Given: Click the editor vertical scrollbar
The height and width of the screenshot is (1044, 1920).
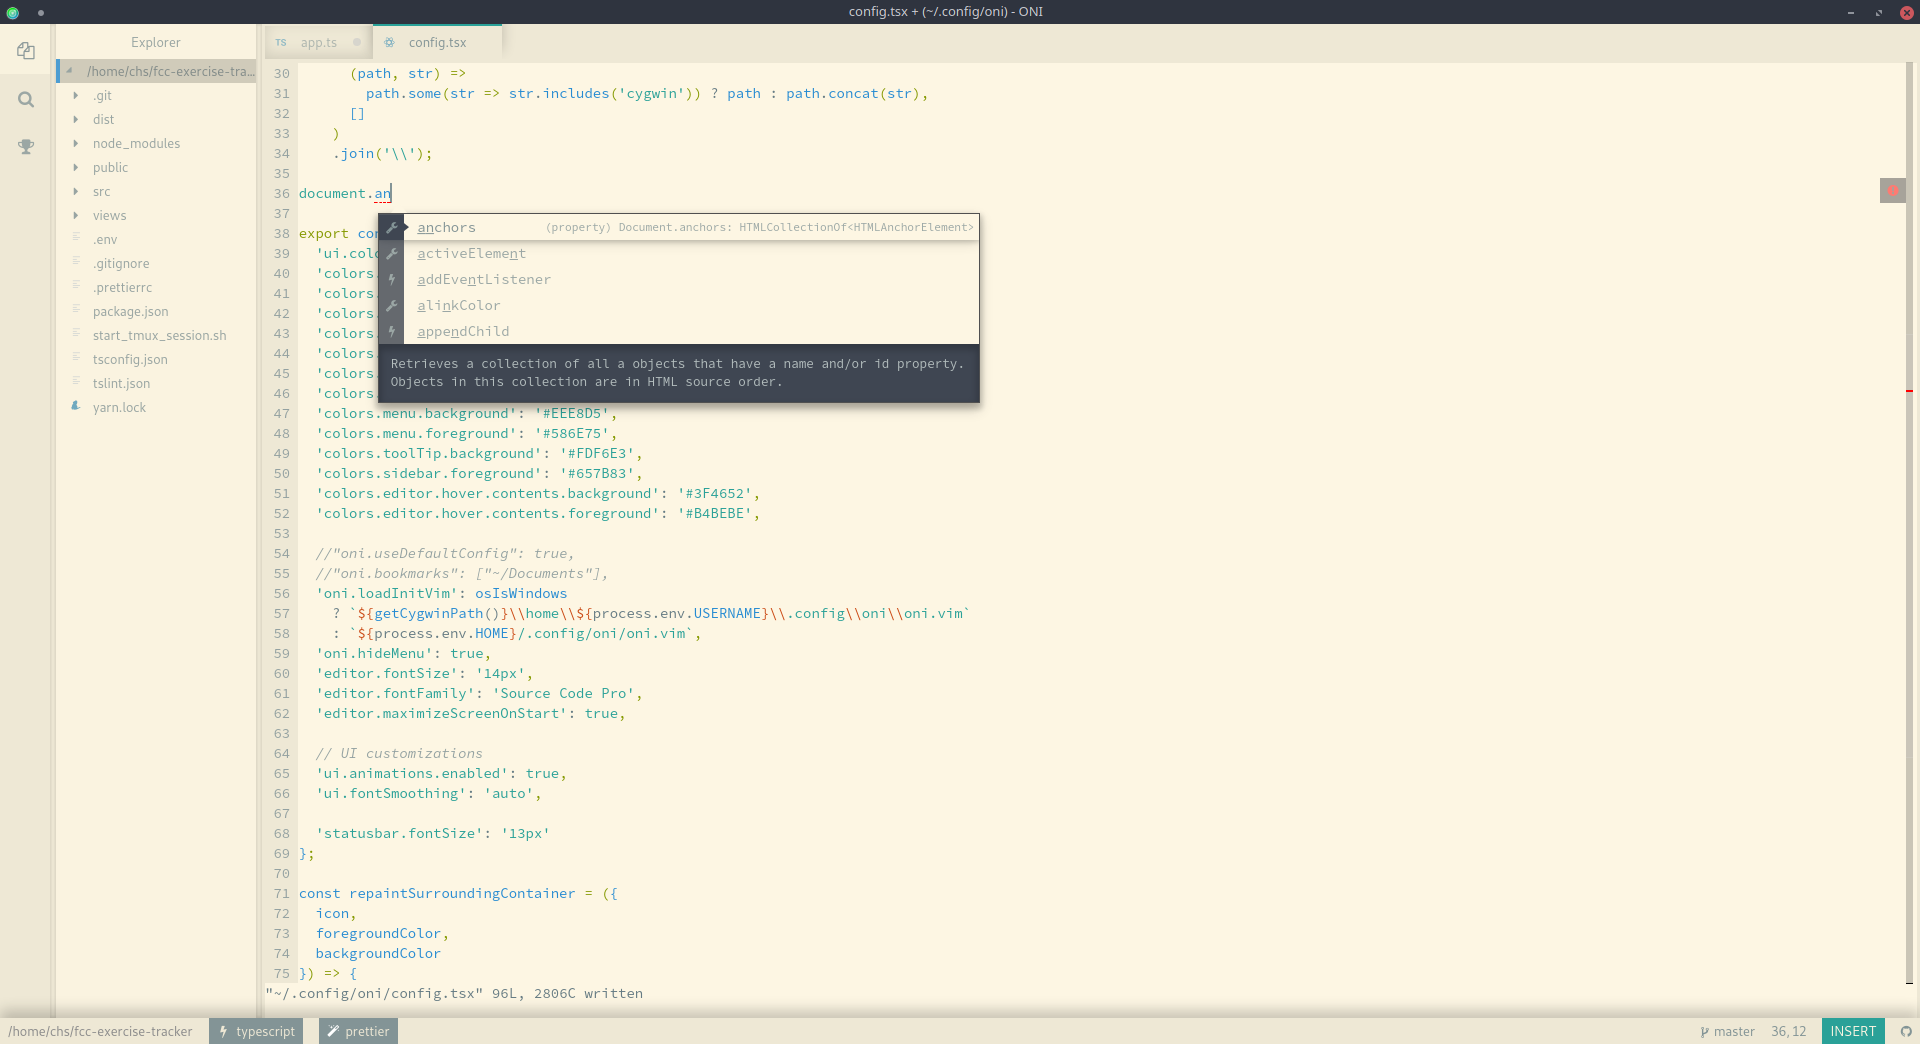Looking at the screenshot, I should click(1909, 523).
